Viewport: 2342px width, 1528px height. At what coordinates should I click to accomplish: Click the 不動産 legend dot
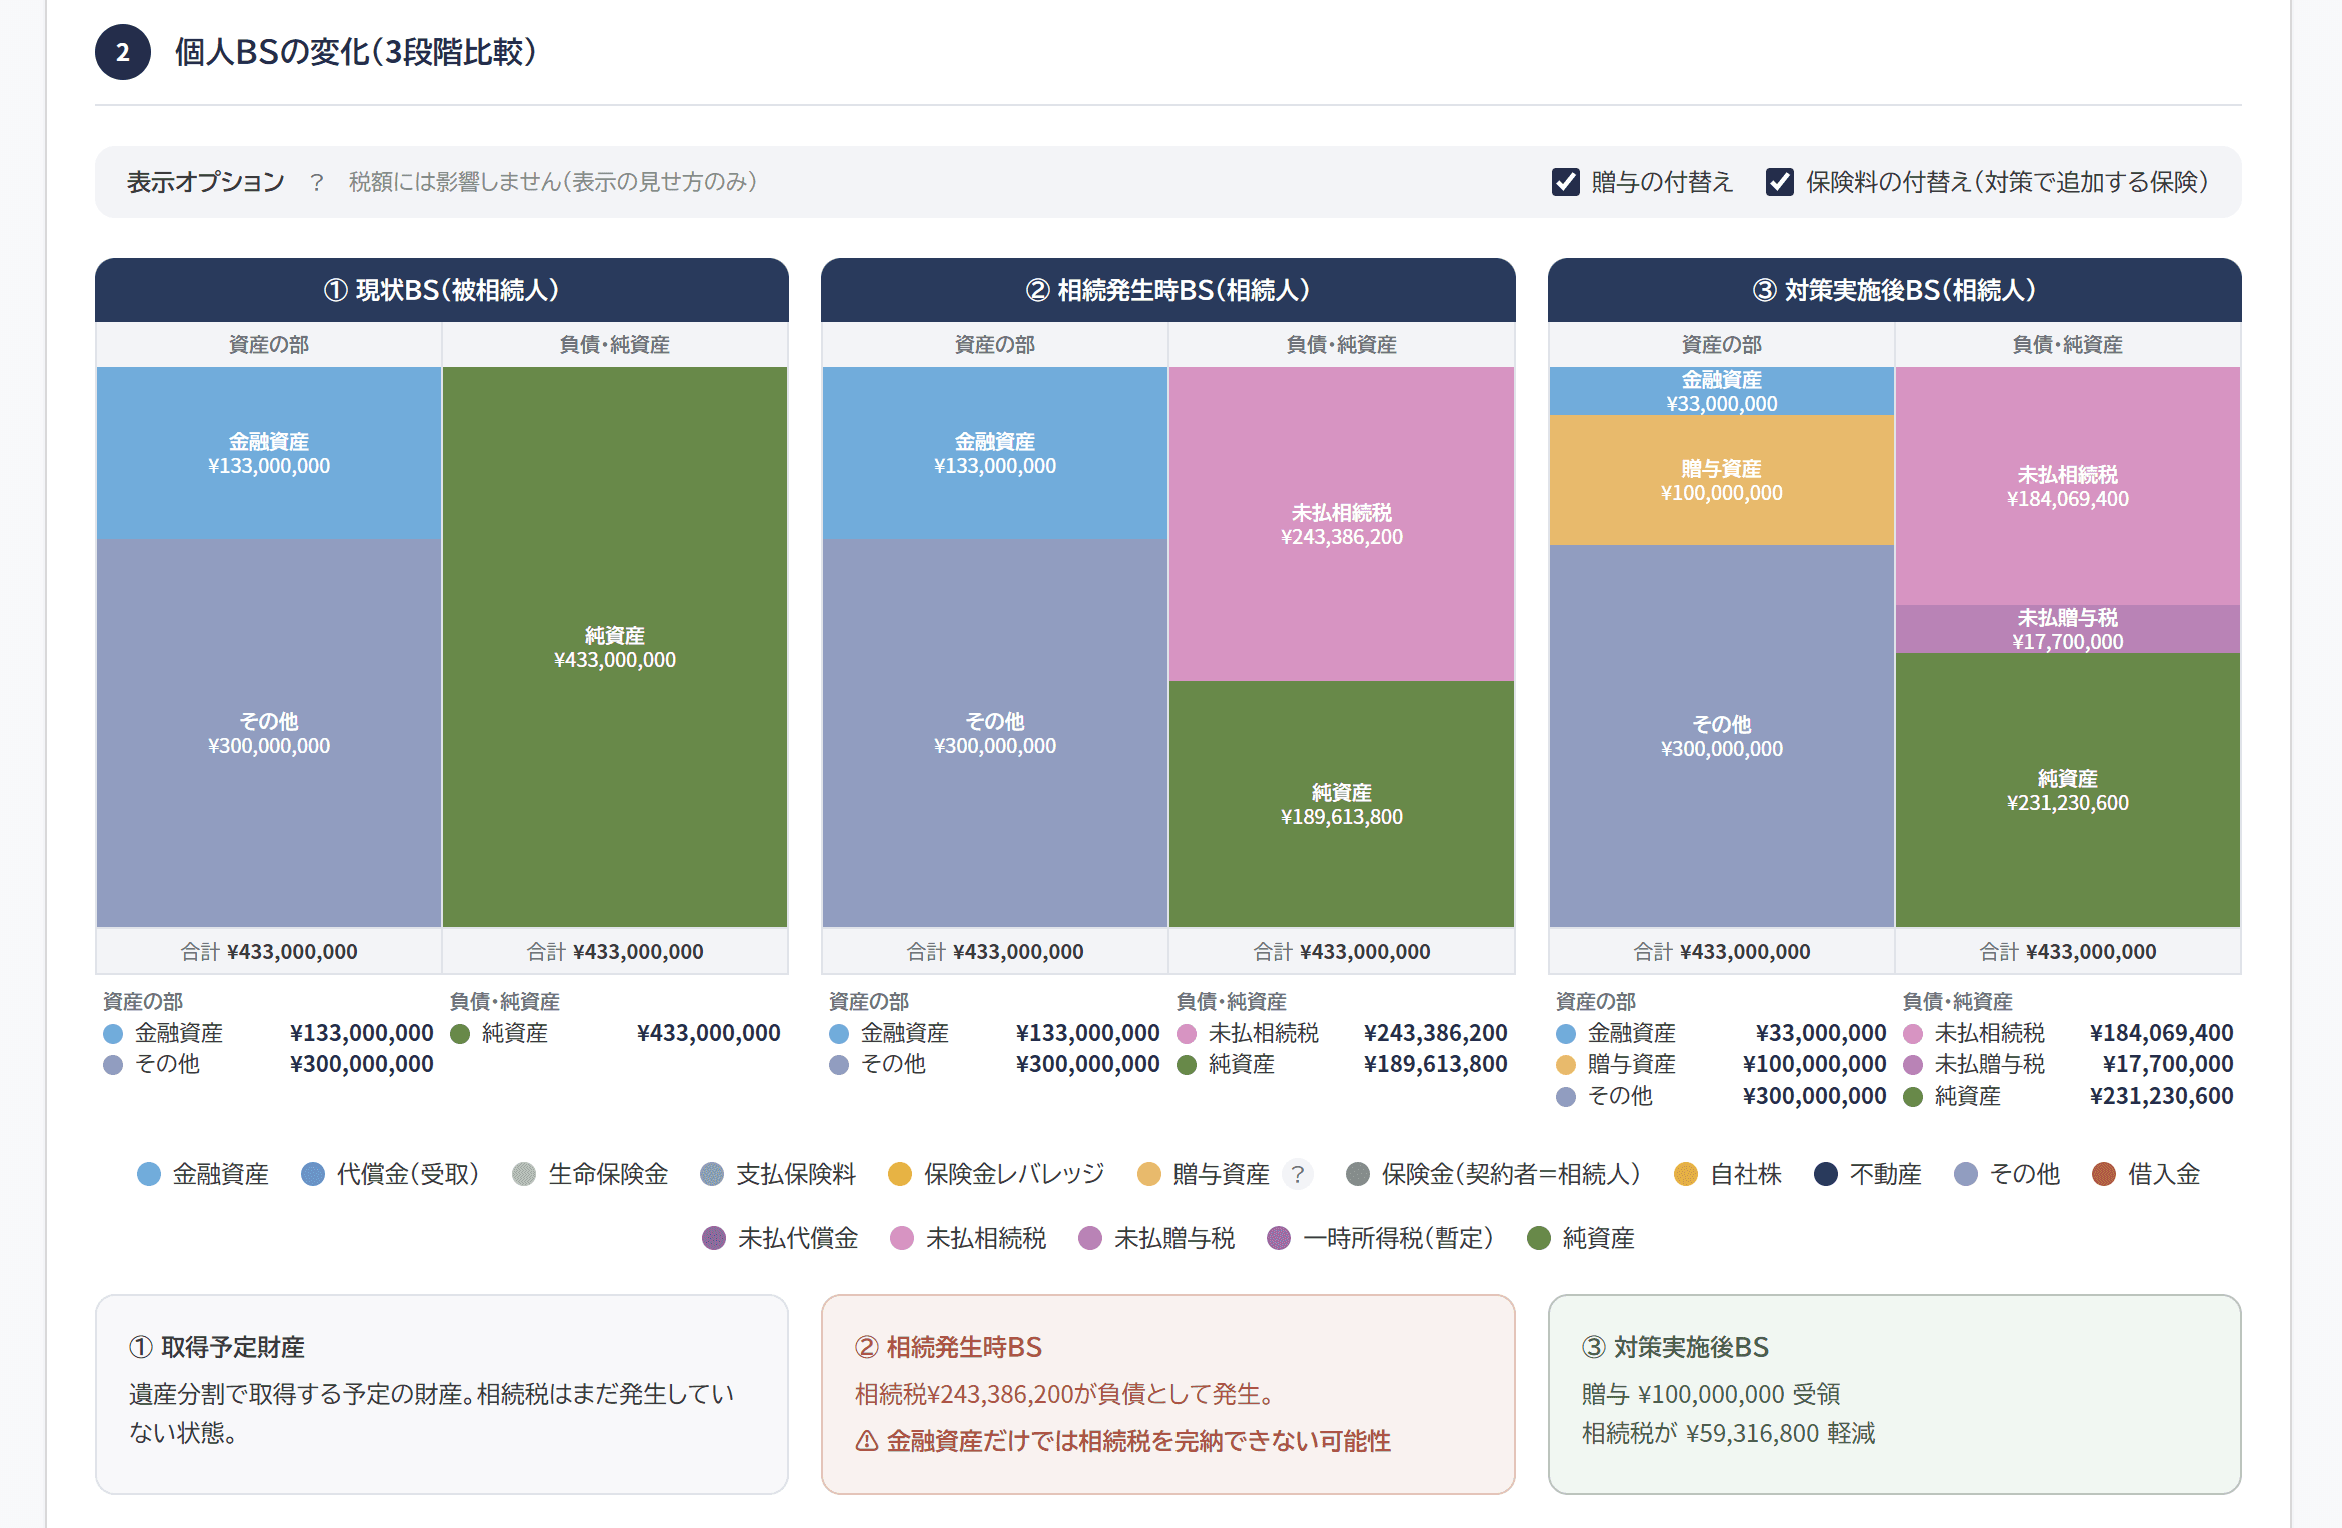(x=1826, y=1174)
